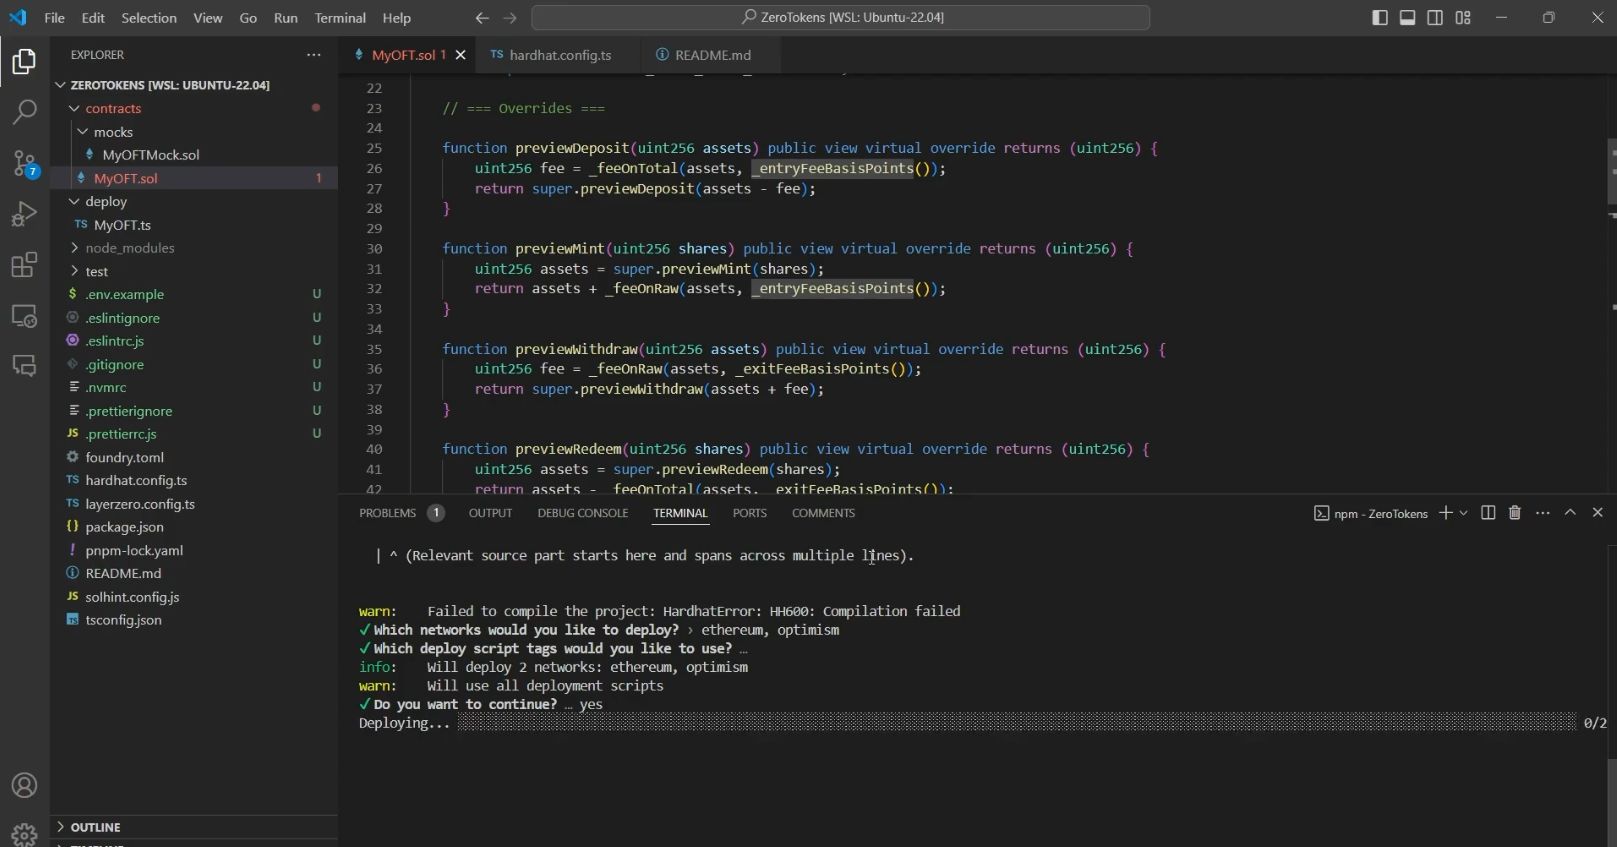Toggle the primary side bar layout icon

point(1380,18)
